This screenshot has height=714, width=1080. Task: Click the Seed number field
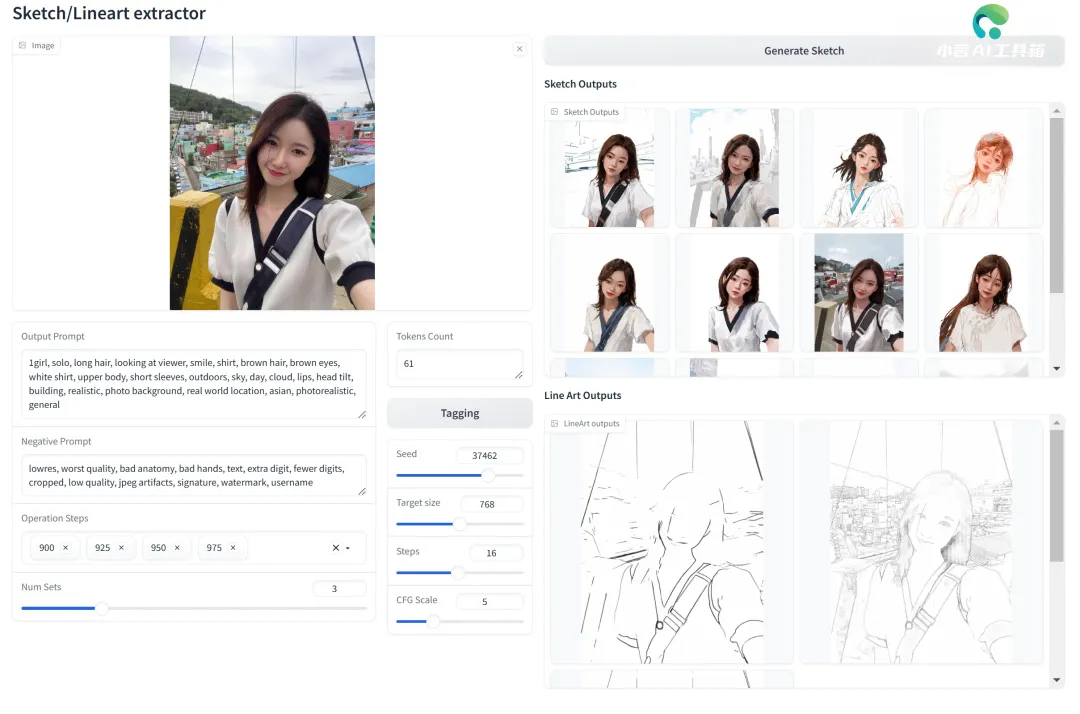click(489, 455)
